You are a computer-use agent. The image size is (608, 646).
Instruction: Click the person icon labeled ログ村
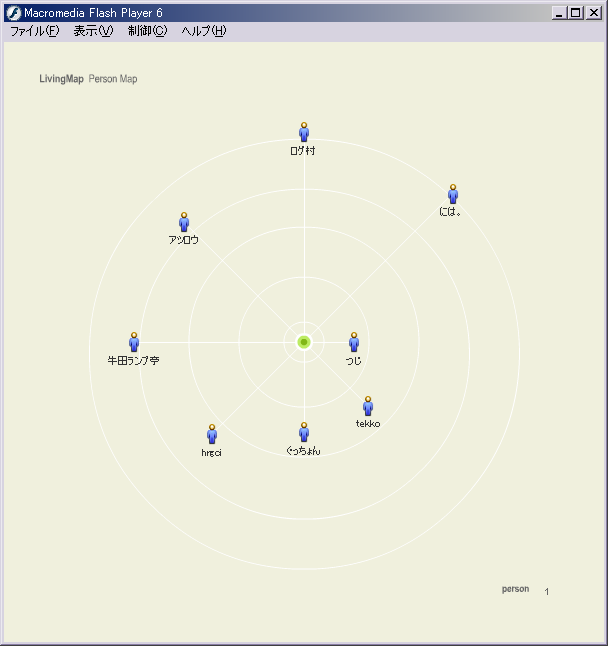[x=304, y=132]
